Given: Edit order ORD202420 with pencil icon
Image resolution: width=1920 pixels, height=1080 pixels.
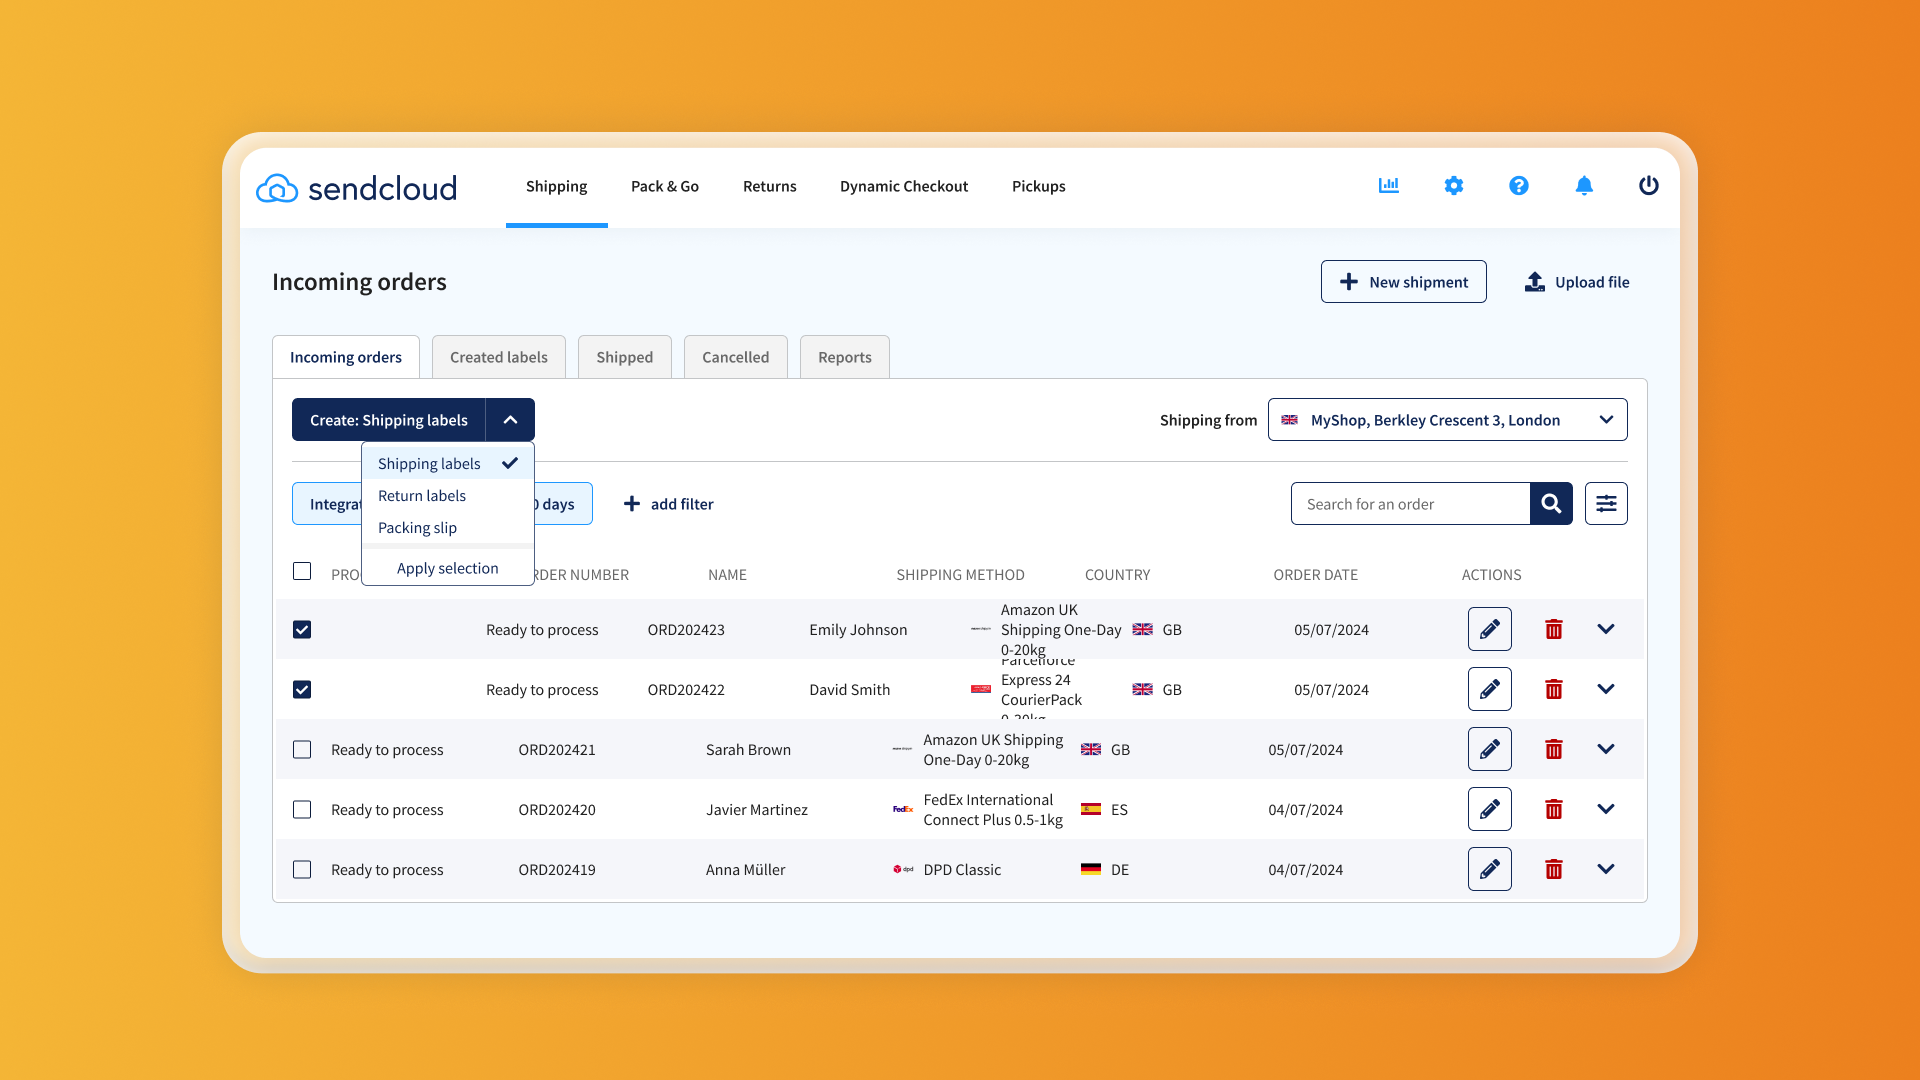Looking at the screenshot, I should pyautogui.click(x=1490, y=809).
